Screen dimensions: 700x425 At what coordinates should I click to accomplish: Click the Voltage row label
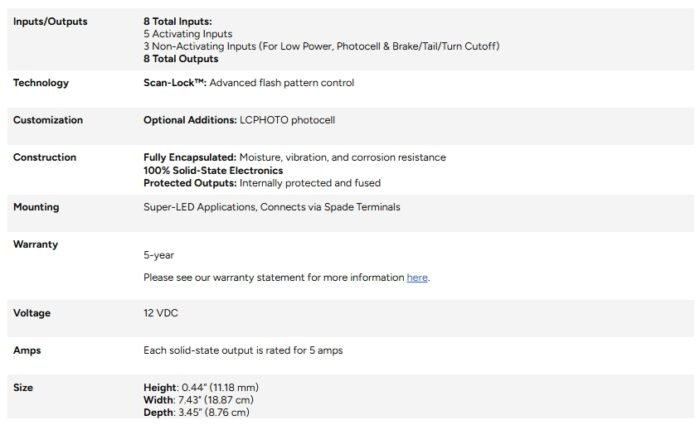coord(32,313)
